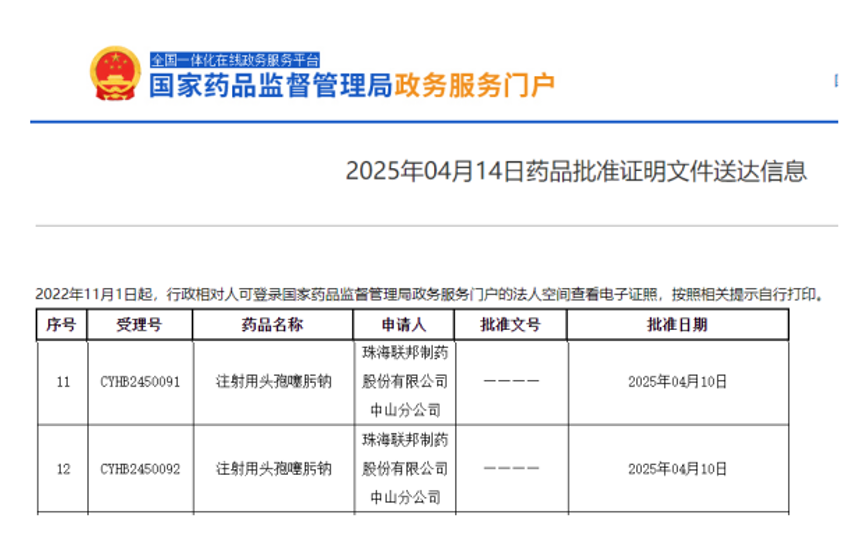Select serial number cell 12
The height and width of the screenshot is (535, 844).
tap(64, 469)
